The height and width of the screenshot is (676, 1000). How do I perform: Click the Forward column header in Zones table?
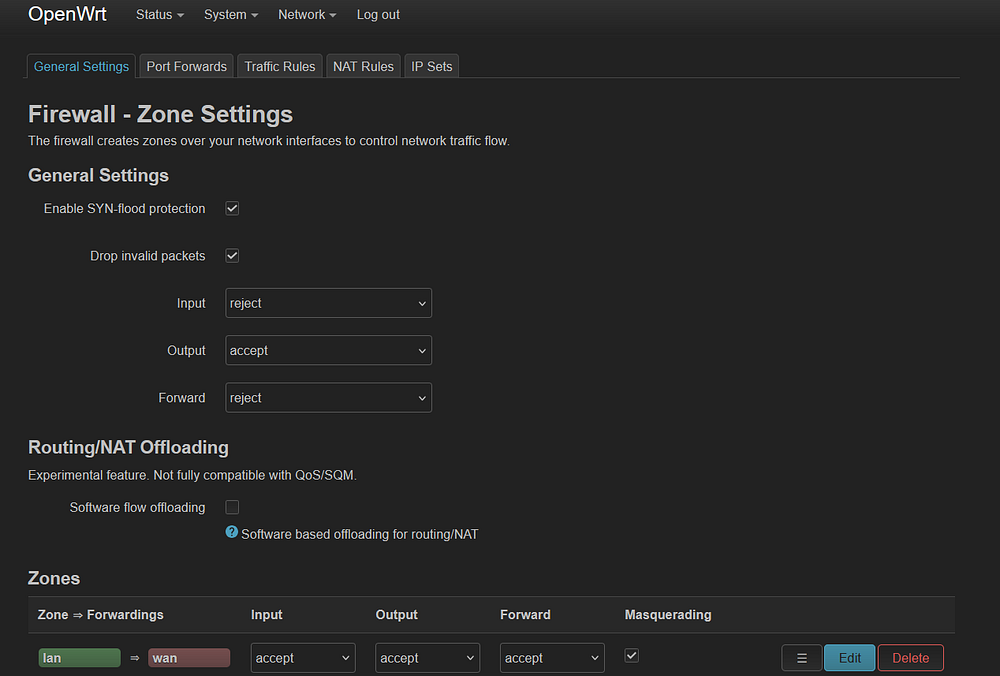pyautogui.click(x=525, y=615)
